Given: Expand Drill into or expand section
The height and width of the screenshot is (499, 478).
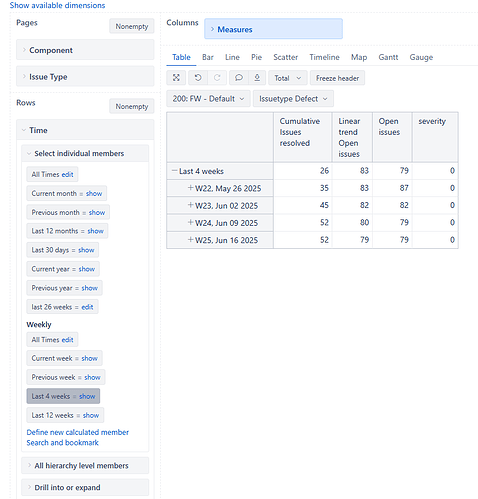Looking at the screenshot, I should pos(85,487).
